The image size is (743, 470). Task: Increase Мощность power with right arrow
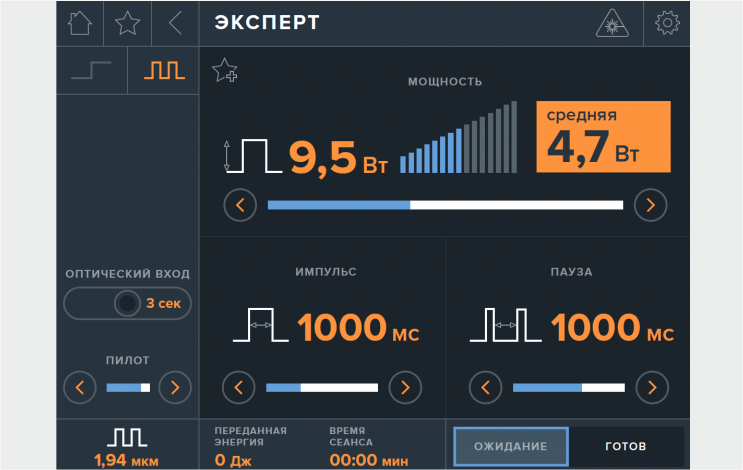[651, 205]
